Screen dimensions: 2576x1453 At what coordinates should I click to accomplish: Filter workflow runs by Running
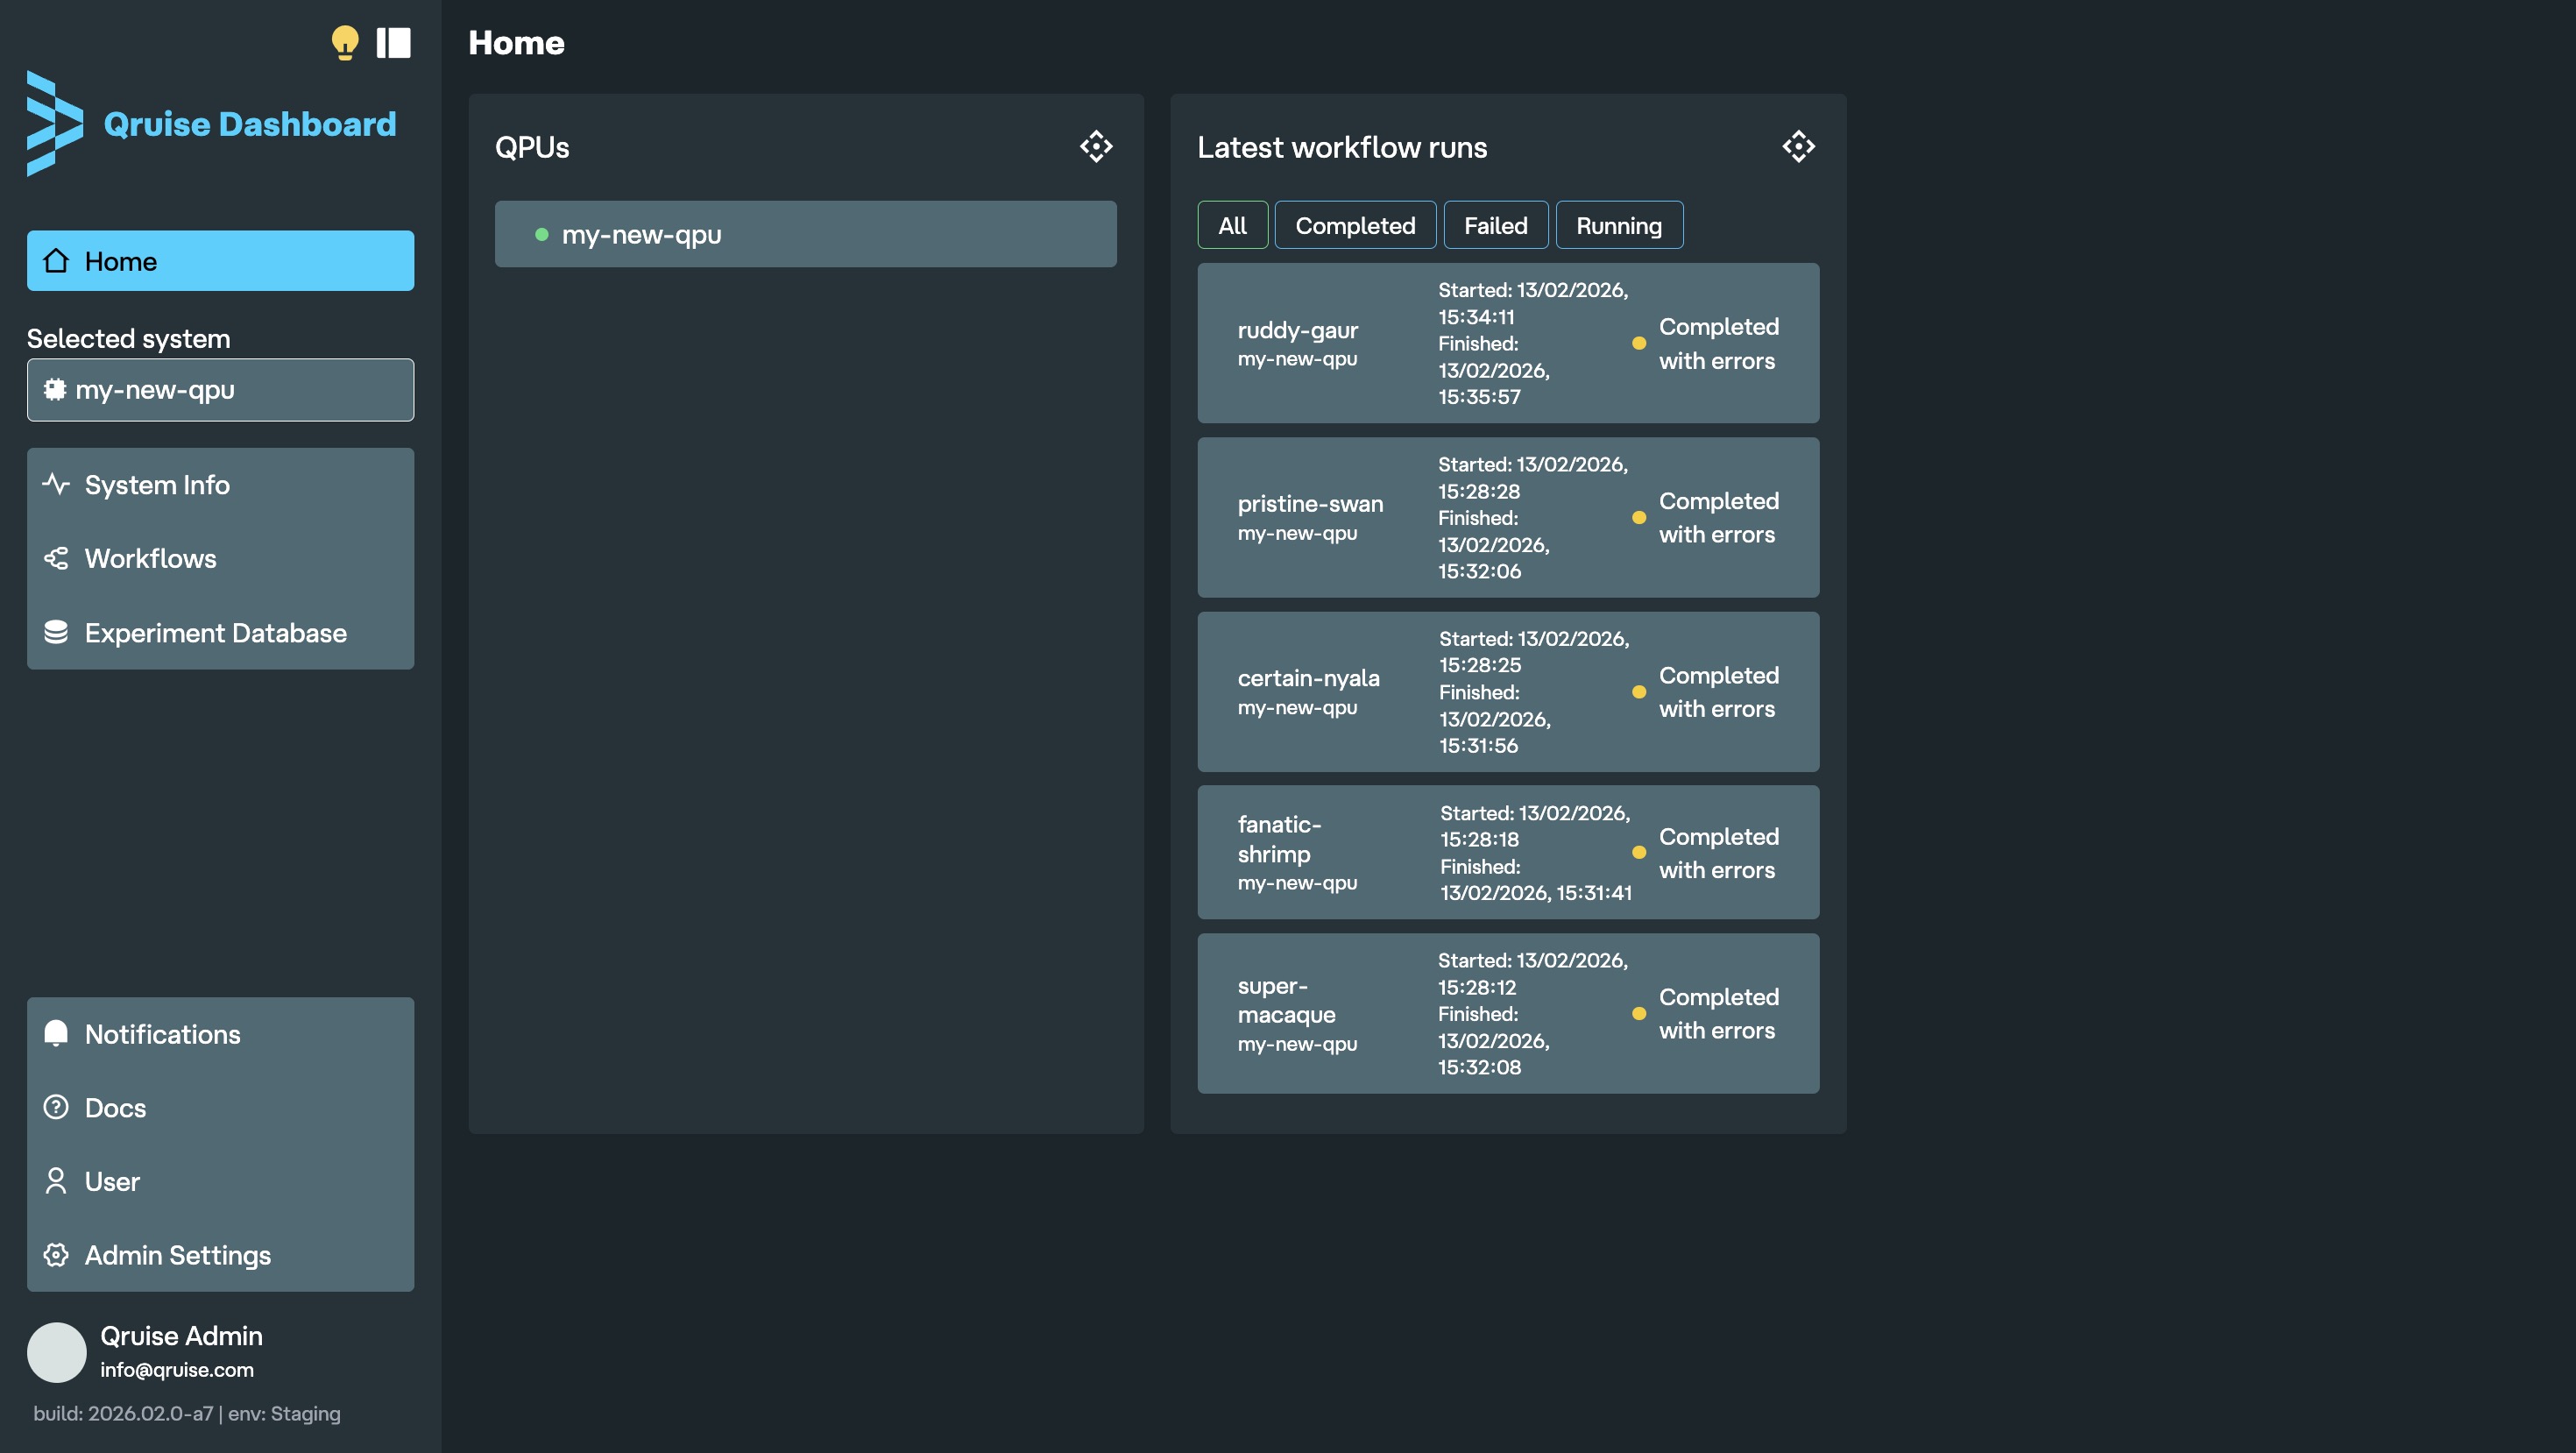pyautogui.click(x=1619, y=226)
